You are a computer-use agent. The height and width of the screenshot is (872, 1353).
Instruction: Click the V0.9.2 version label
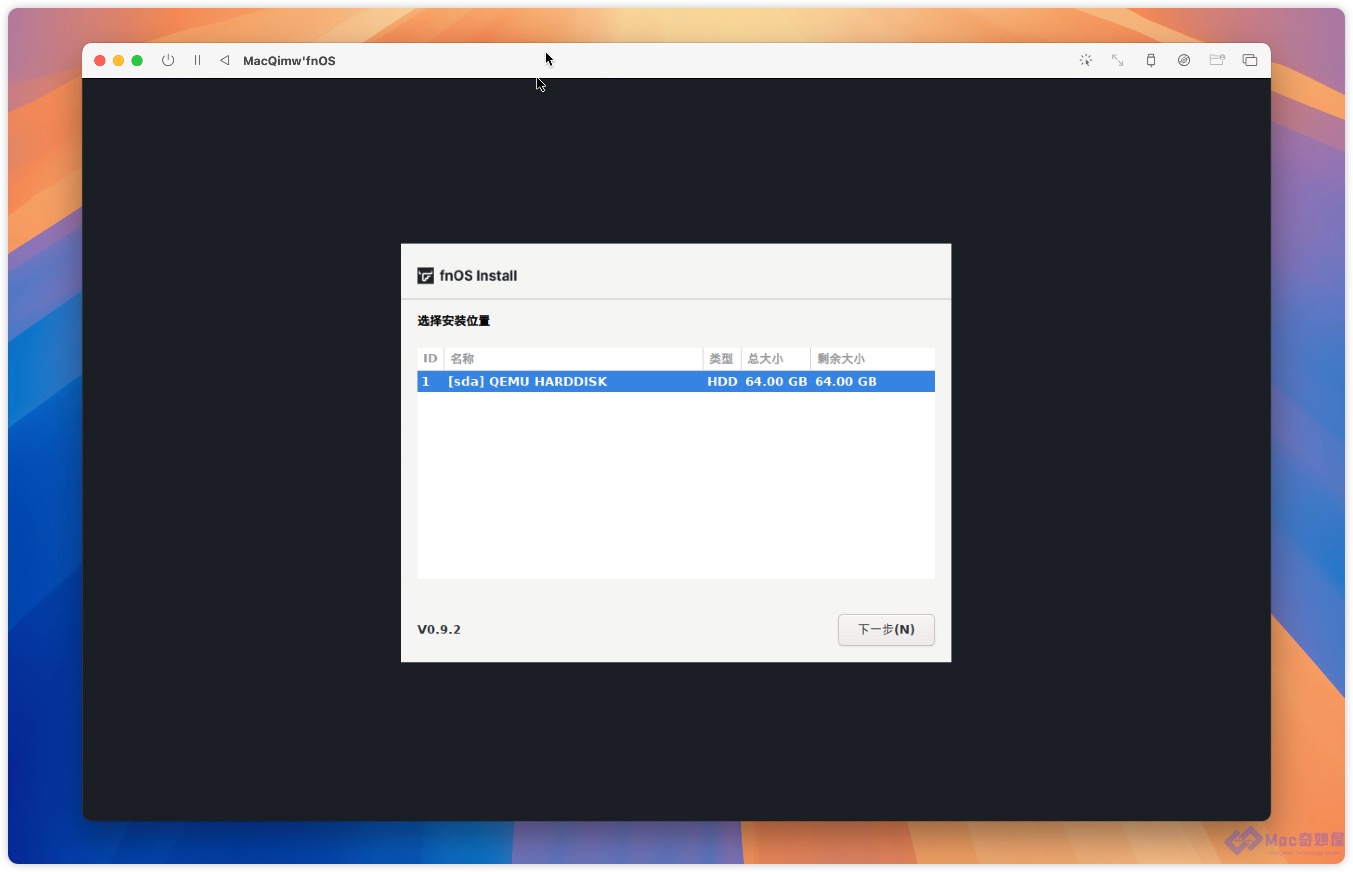tap(439, 630)
